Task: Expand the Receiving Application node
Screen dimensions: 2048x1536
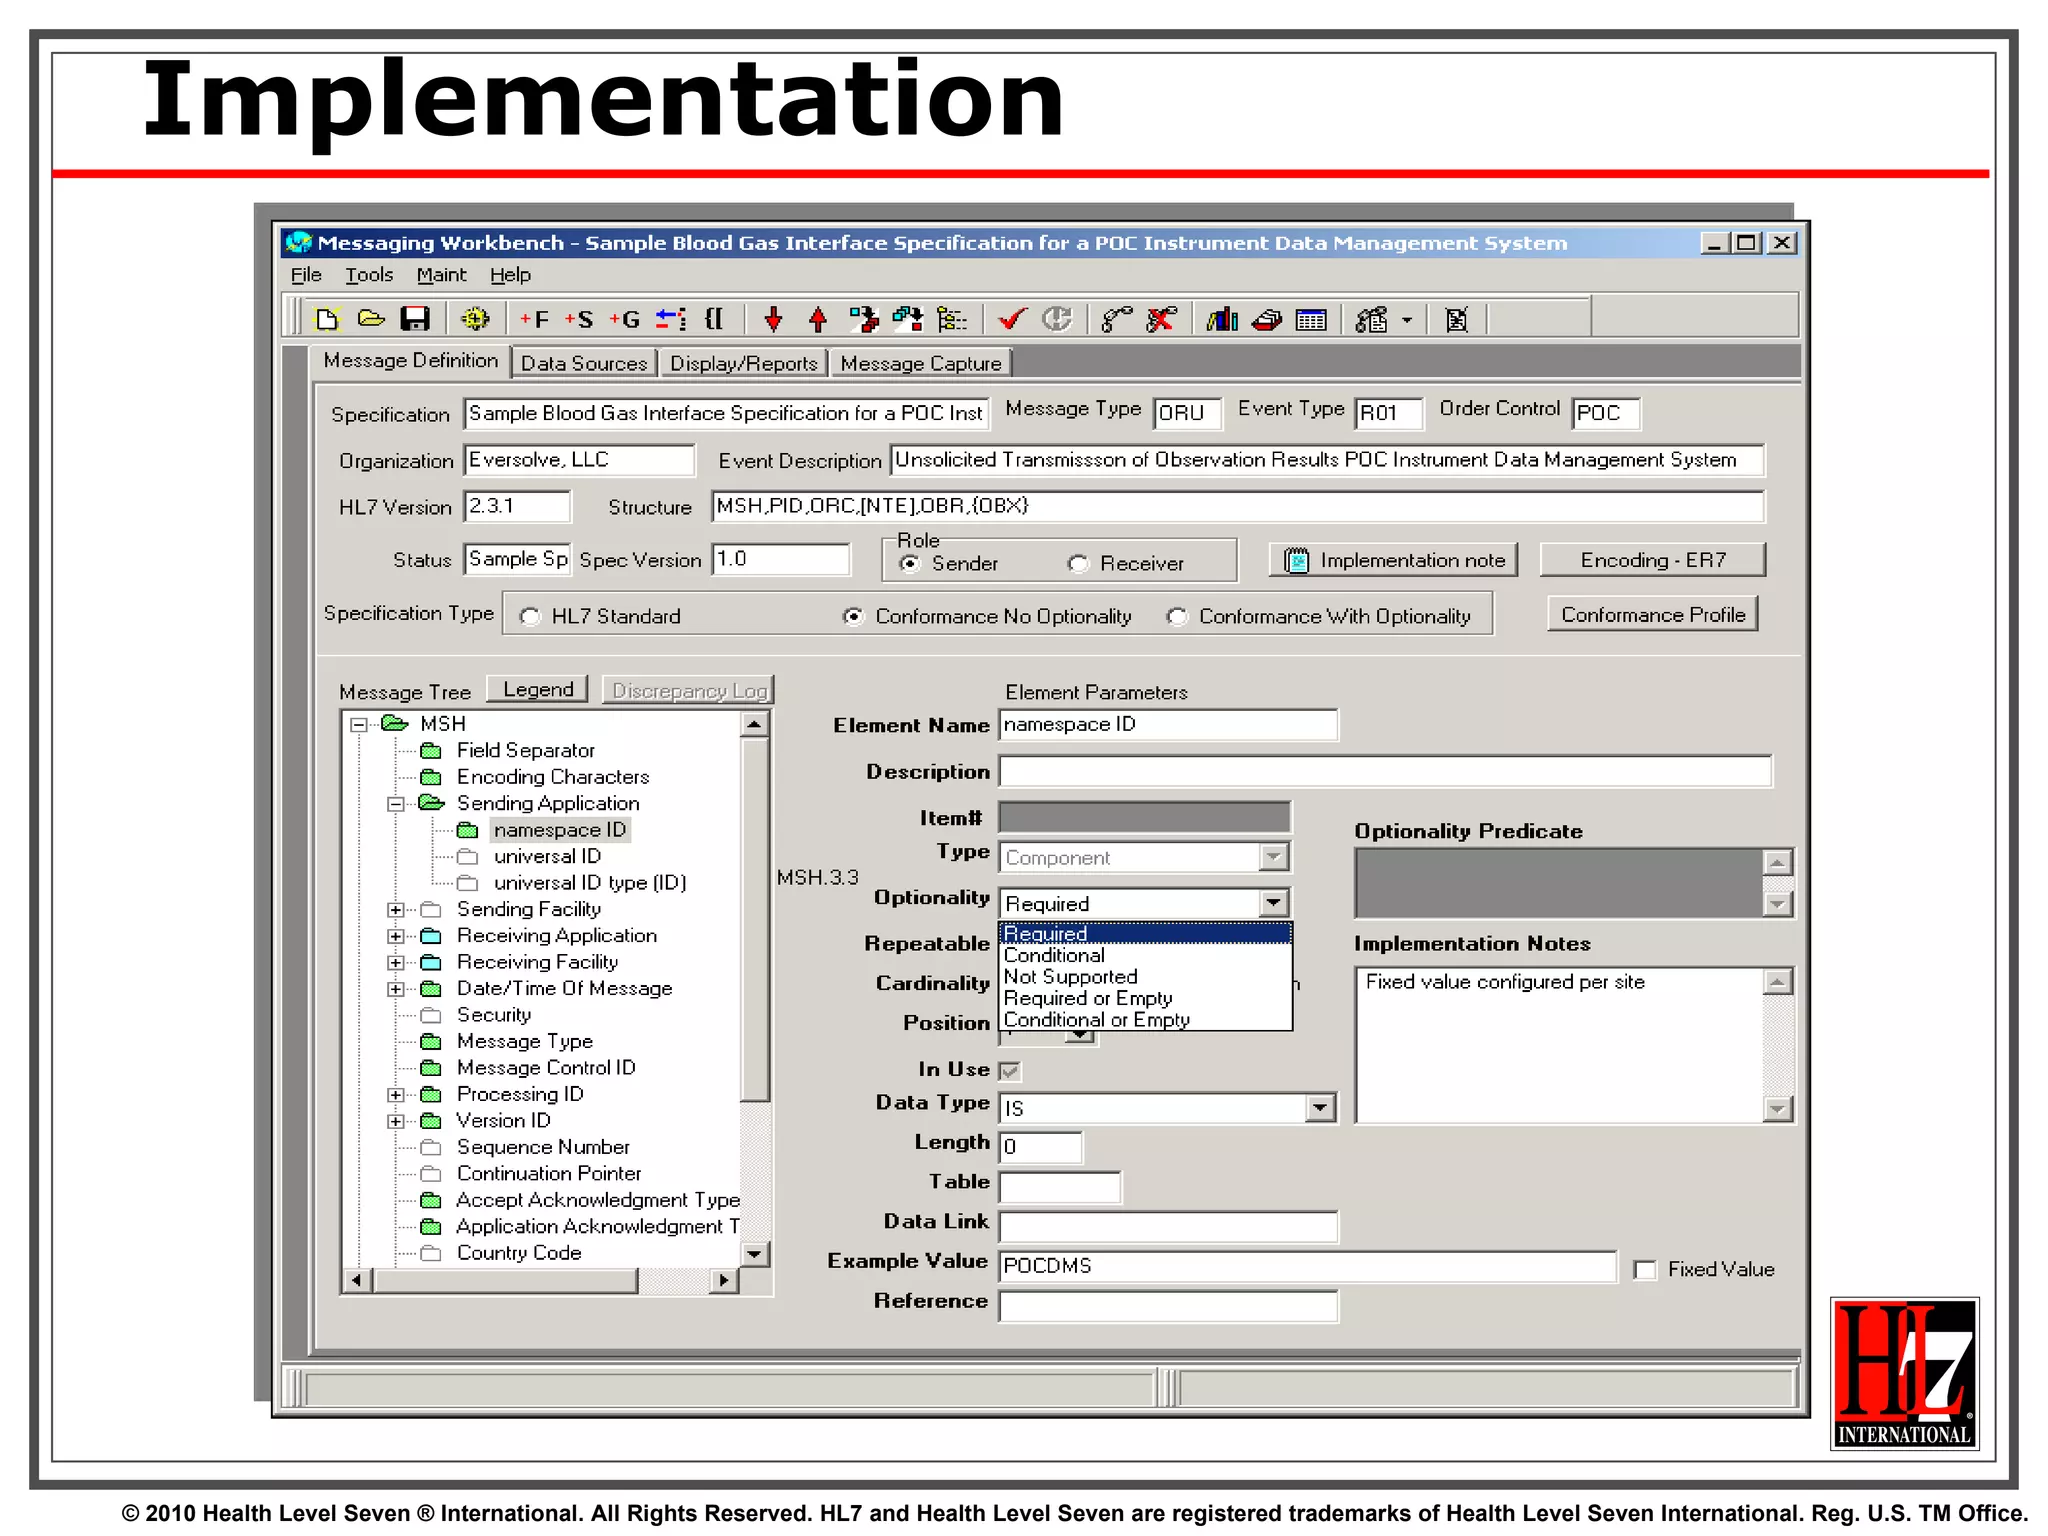Action: click(396, 937)
